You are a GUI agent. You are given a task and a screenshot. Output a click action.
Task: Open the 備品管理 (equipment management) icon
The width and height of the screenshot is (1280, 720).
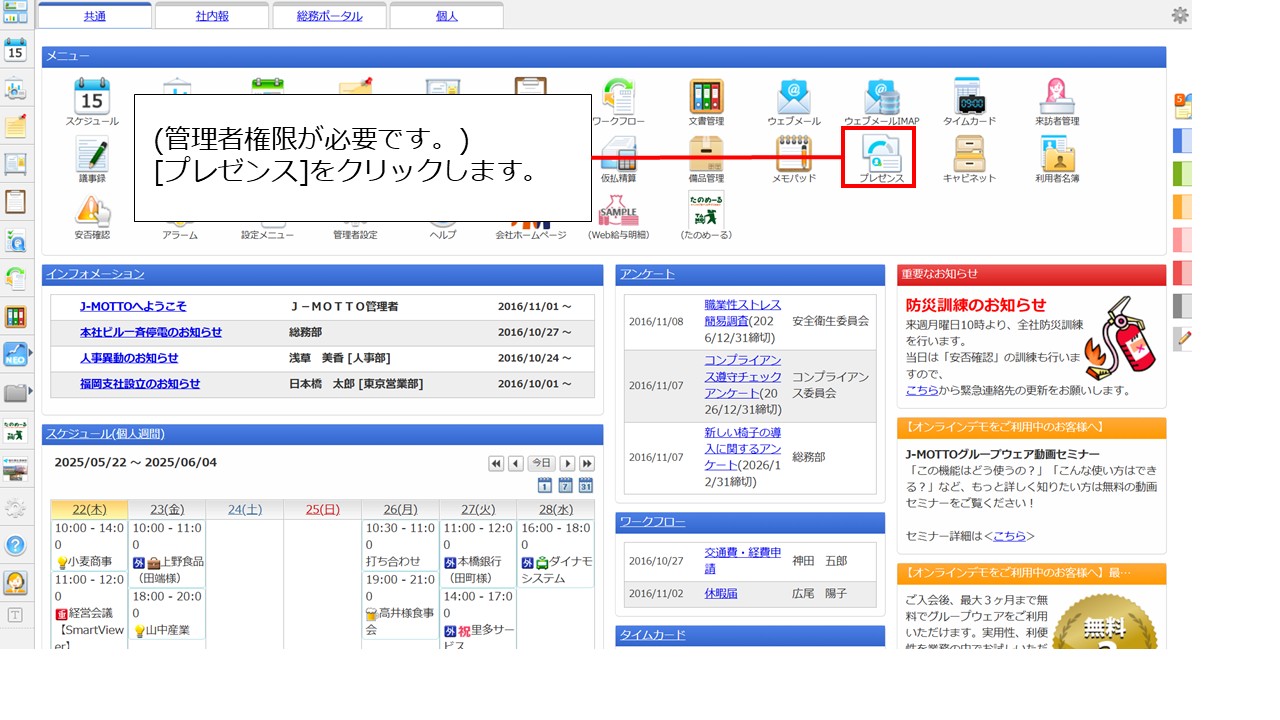705,155
